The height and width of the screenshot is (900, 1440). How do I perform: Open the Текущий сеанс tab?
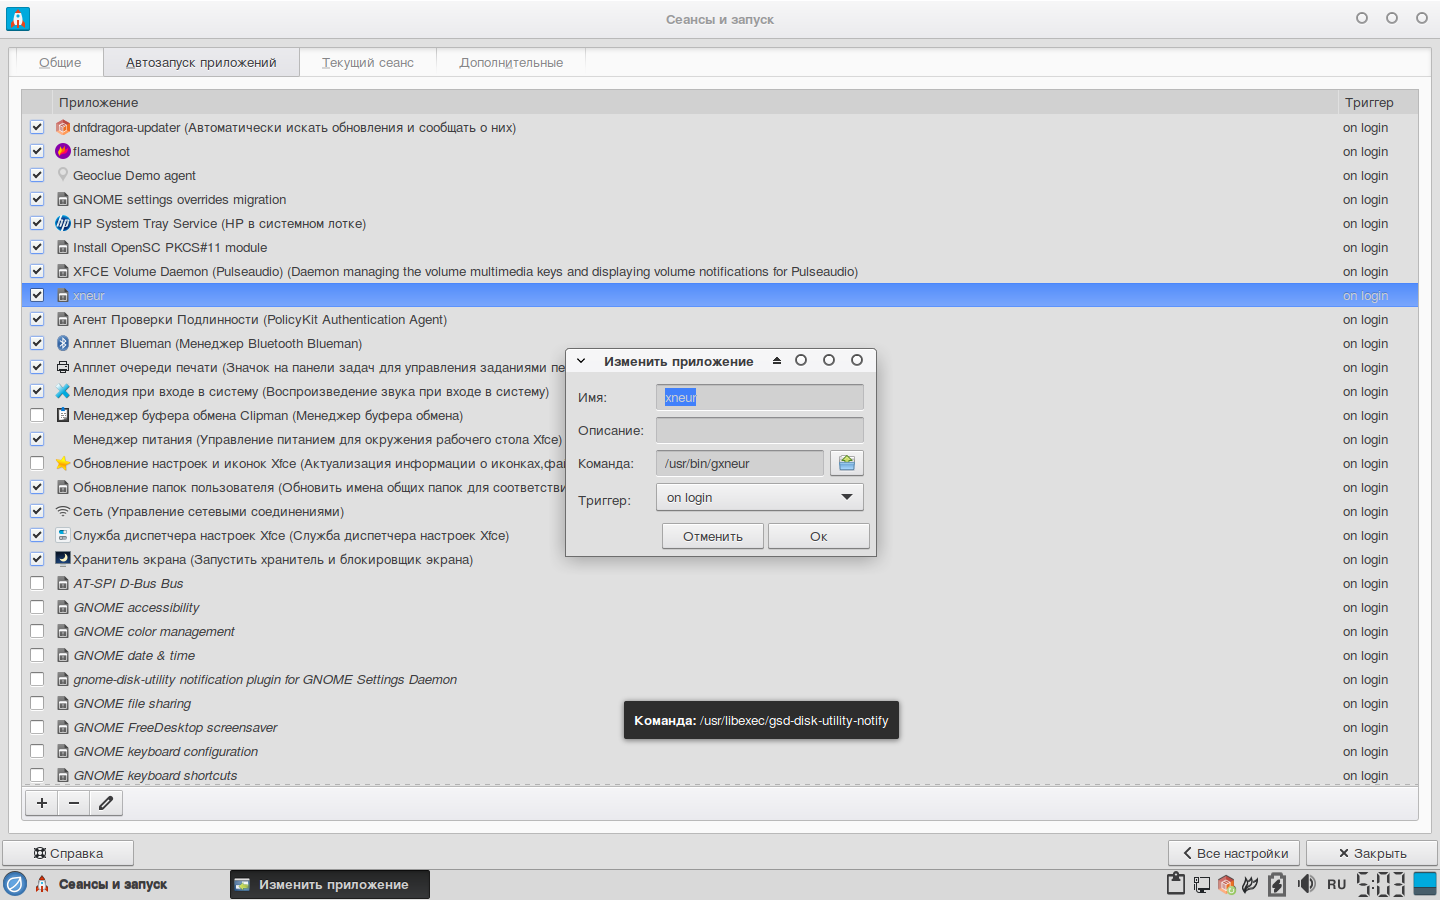coord(368,62)
